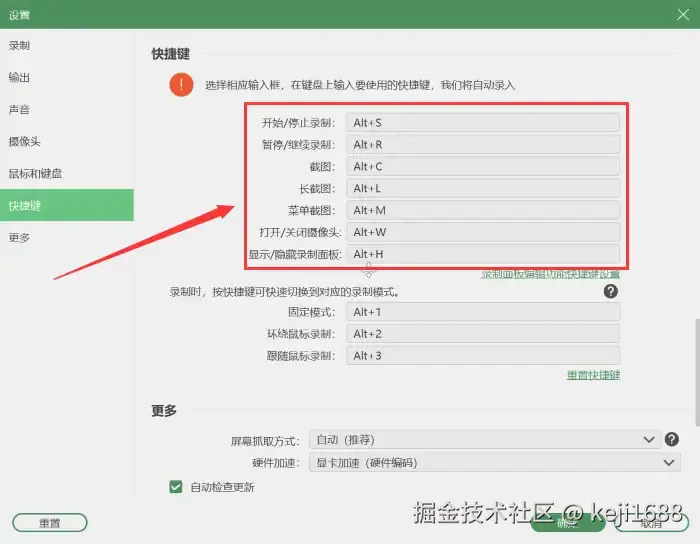Screen dimensions: 700x544
Task: Click the vertical scrollbar thumb
Action: pos(697,373)
